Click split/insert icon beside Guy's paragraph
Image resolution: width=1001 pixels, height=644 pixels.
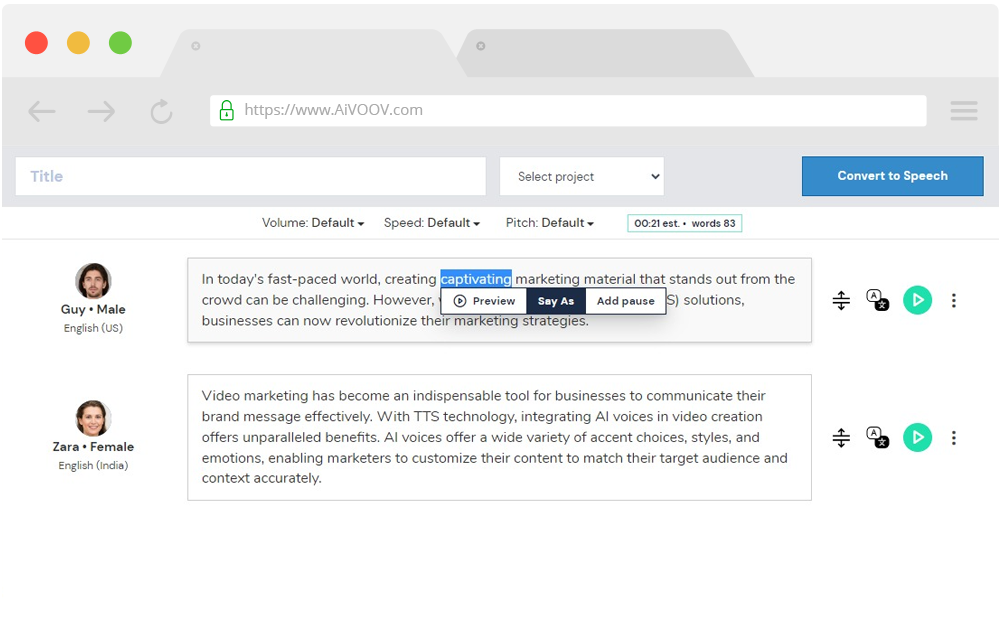[x=841, y=300]
